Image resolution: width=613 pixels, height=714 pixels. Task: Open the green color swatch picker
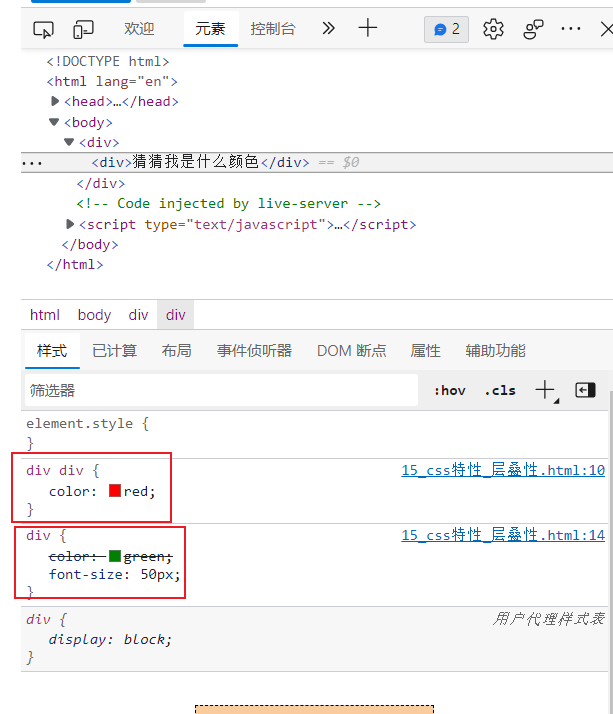(x=115, y=556)
